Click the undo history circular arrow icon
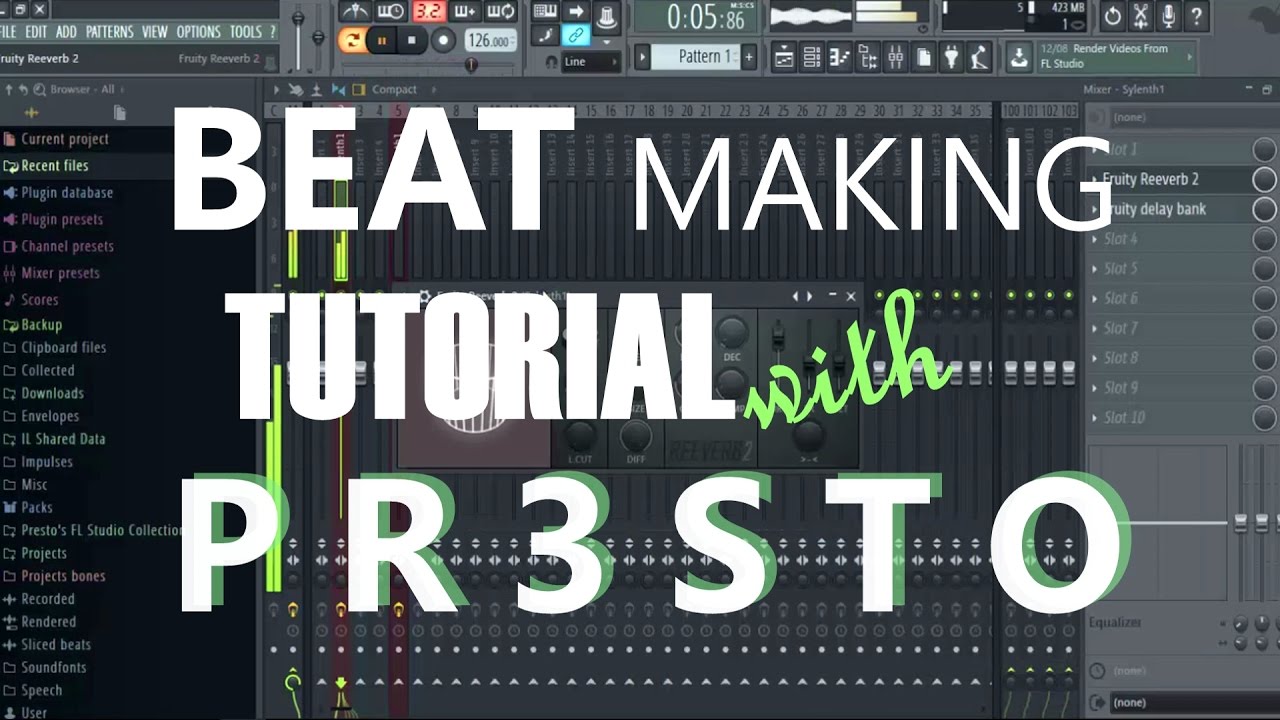Viewport: 1280px width, 720px height. coord(1112,16)
